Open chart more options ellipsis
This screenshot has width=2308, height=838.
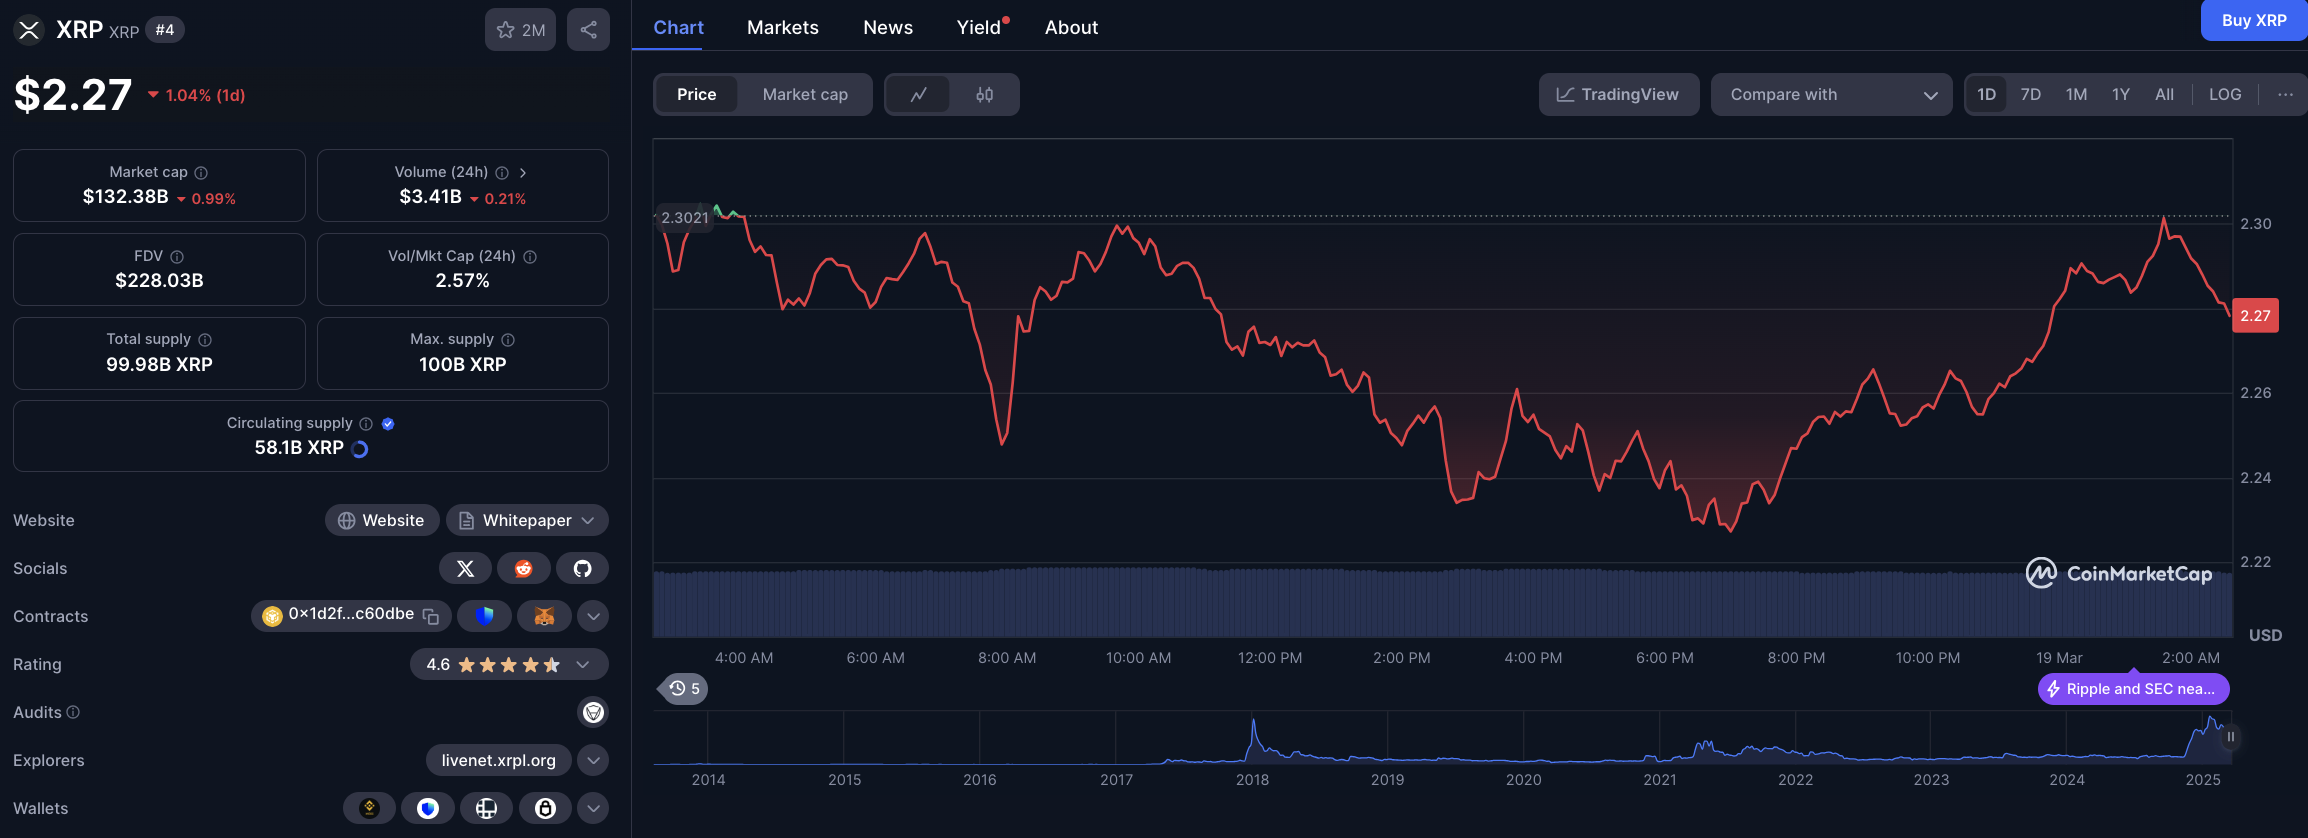(x=2285, y=95)
